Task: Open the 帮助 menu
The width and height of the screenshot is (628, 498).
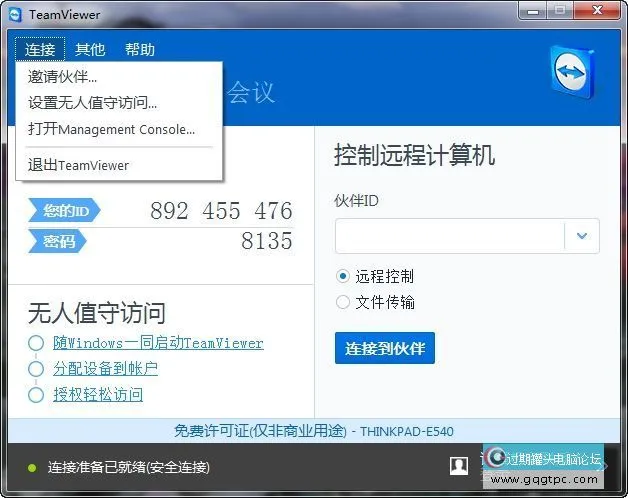Action: click(x=140, y=50)
